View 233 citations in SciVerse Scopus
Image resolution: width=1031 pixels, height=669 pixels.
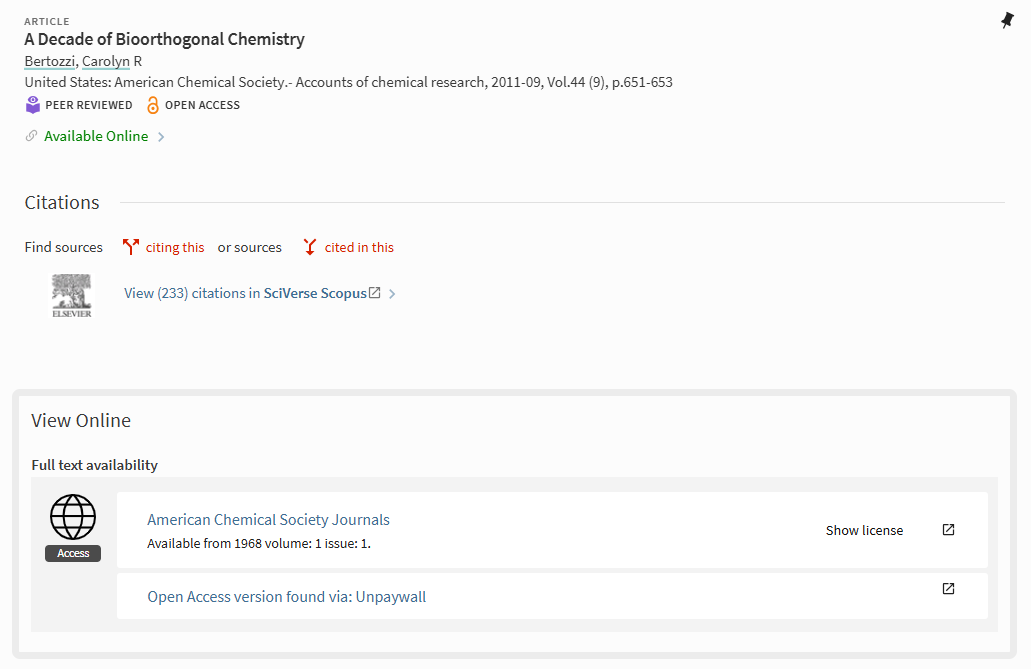[x=245, y=293]
